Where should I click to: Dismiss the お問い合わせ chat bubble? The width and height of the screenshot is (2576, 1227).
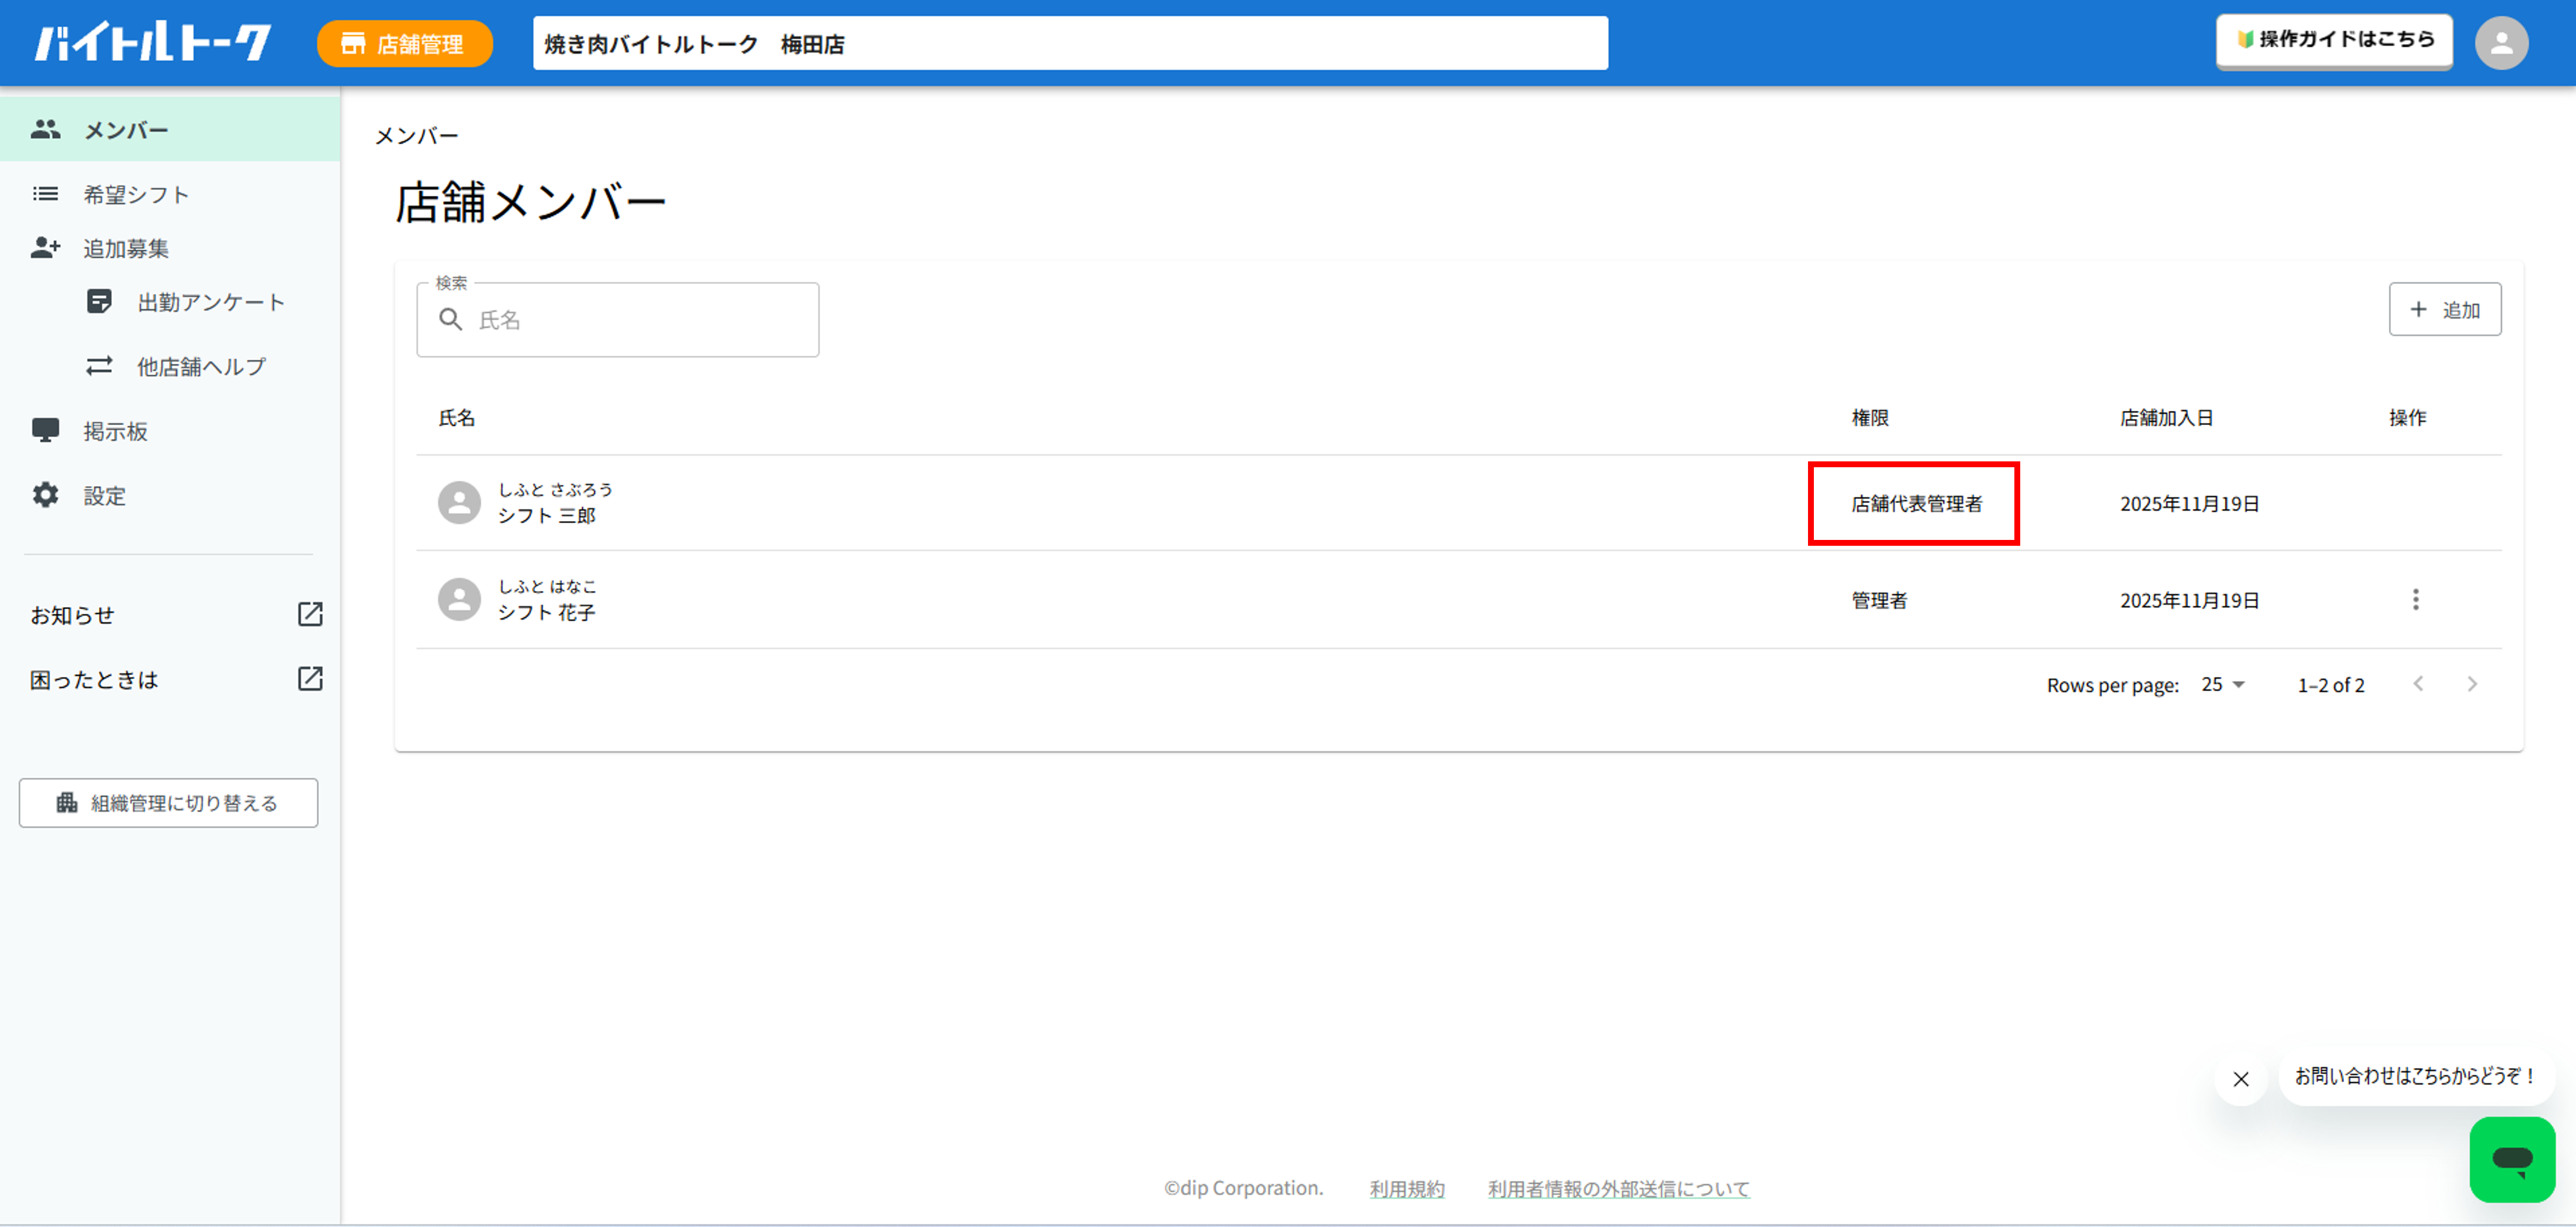[2240, 1079]
